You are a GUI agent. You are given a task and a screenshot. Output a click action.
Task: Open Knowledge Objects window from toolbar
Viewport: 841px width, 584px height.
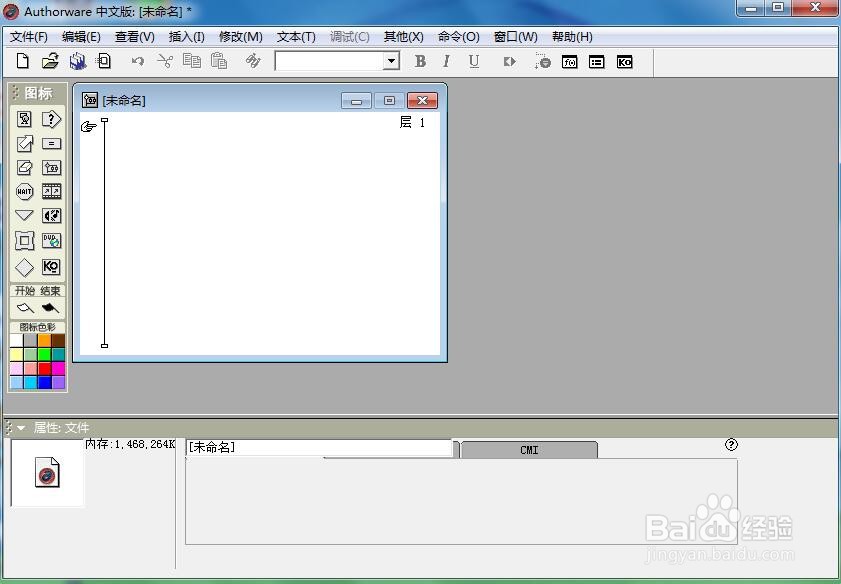(x=624, y=62)
